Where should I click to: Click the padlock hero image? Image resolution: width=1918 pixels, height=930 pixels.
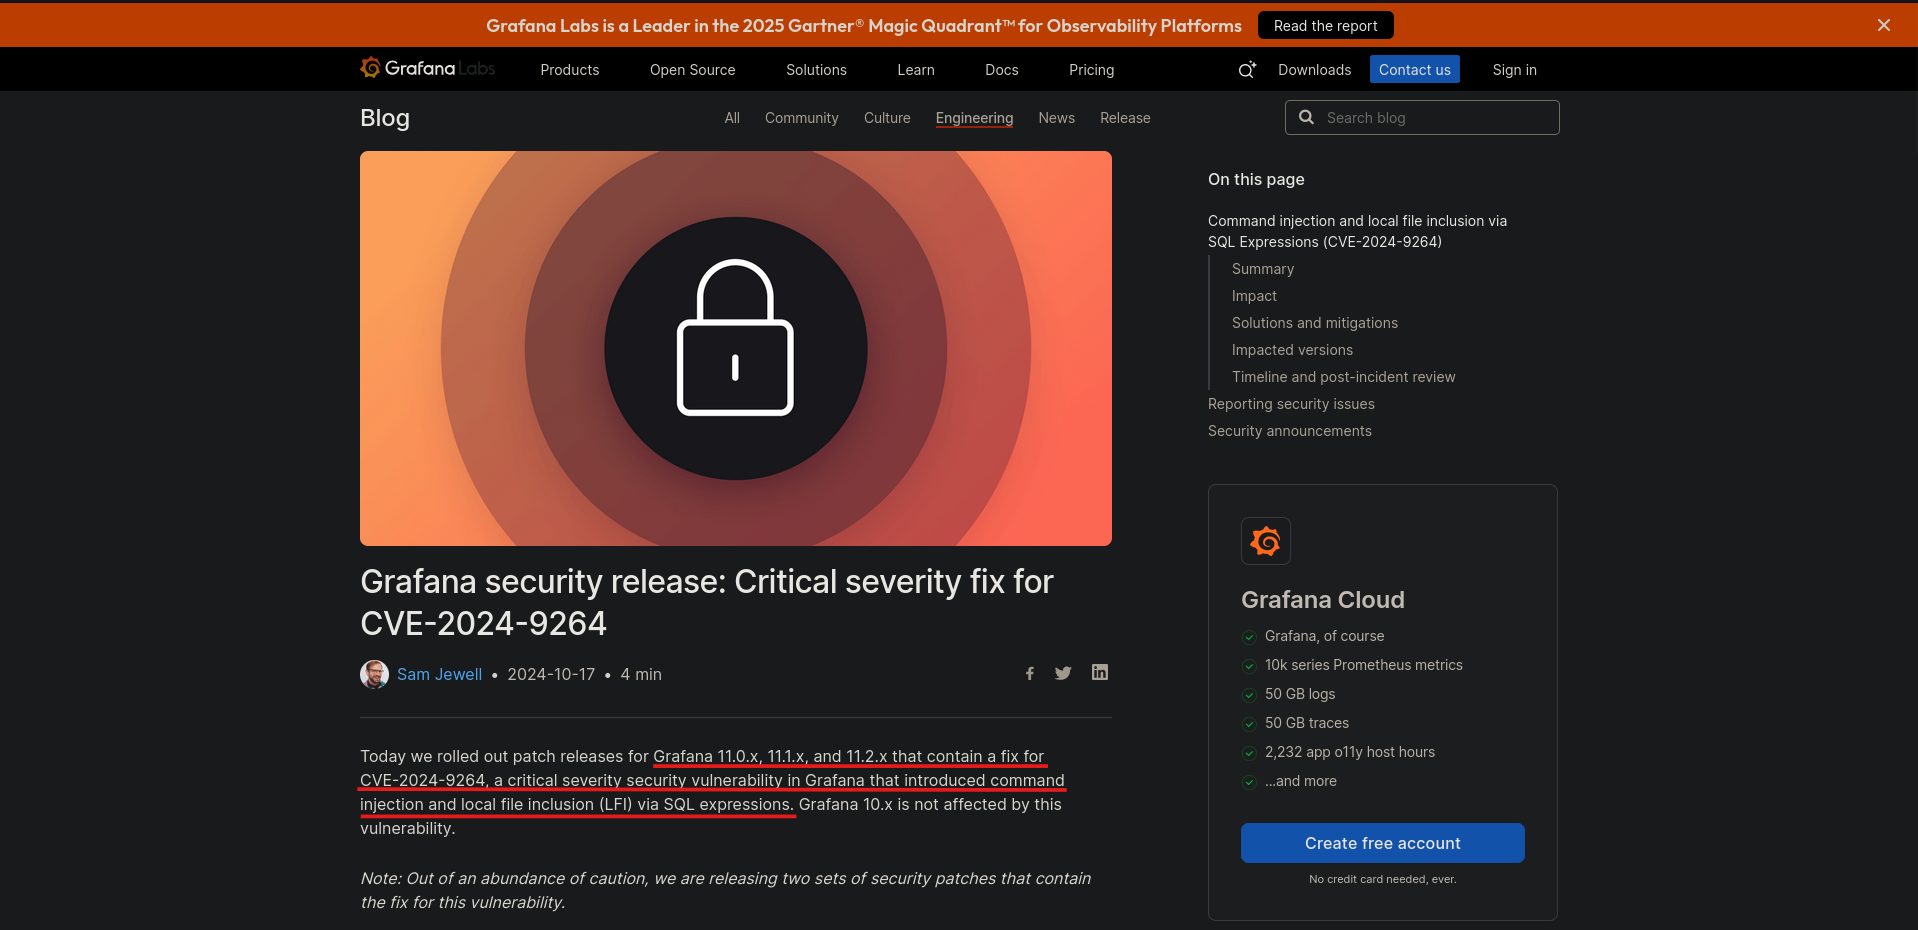click(x=736, y=348)
